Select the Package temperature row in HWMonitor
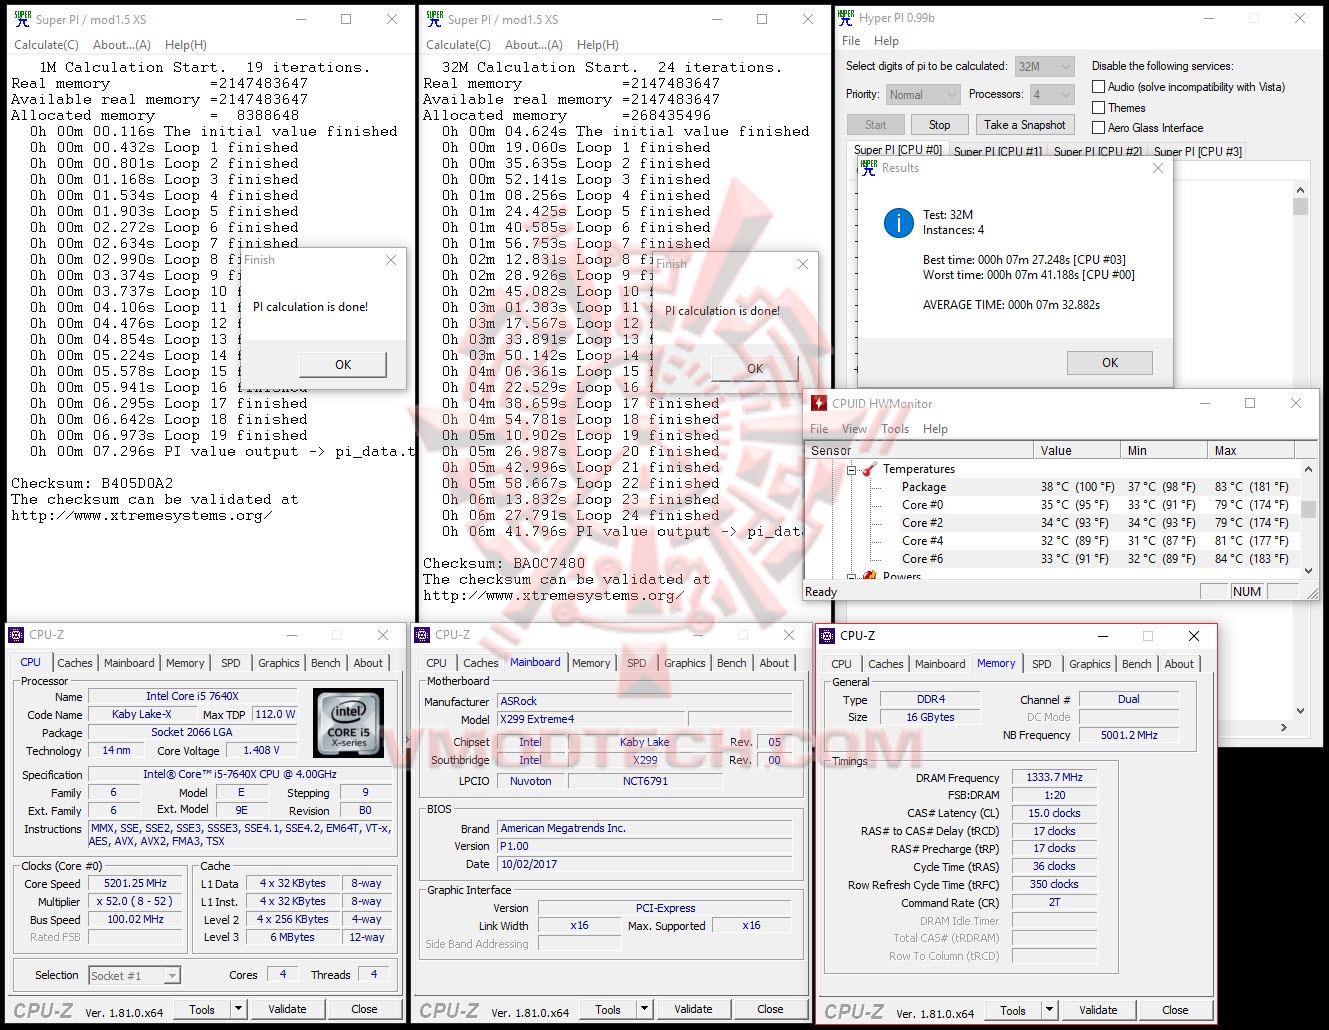This screenshot has width=1329, height=1030. tap(1053, 487)
